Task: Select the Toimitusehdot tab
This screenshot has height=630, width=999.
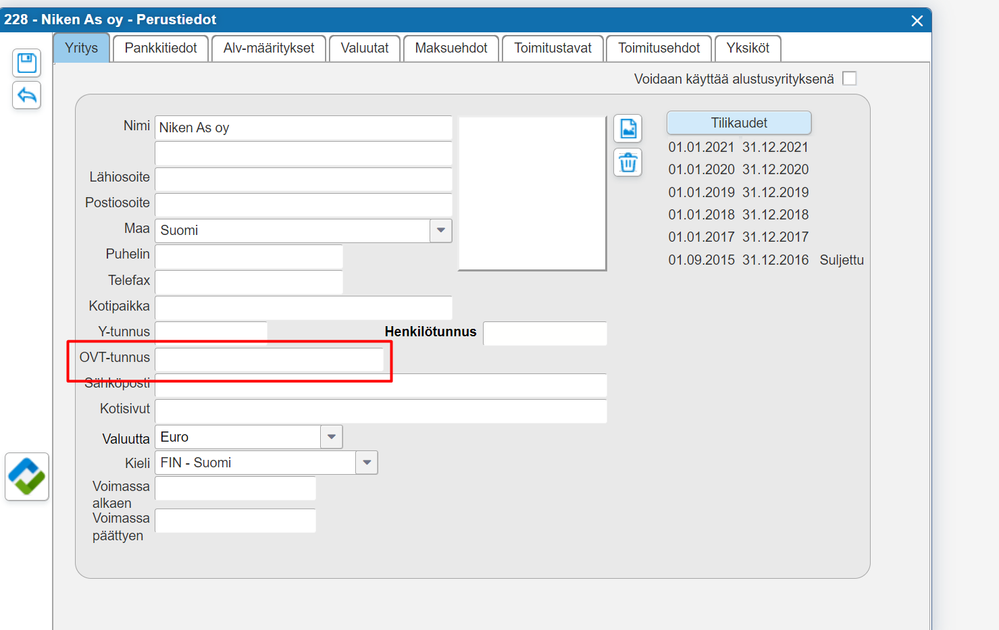Action: [659, 48]
